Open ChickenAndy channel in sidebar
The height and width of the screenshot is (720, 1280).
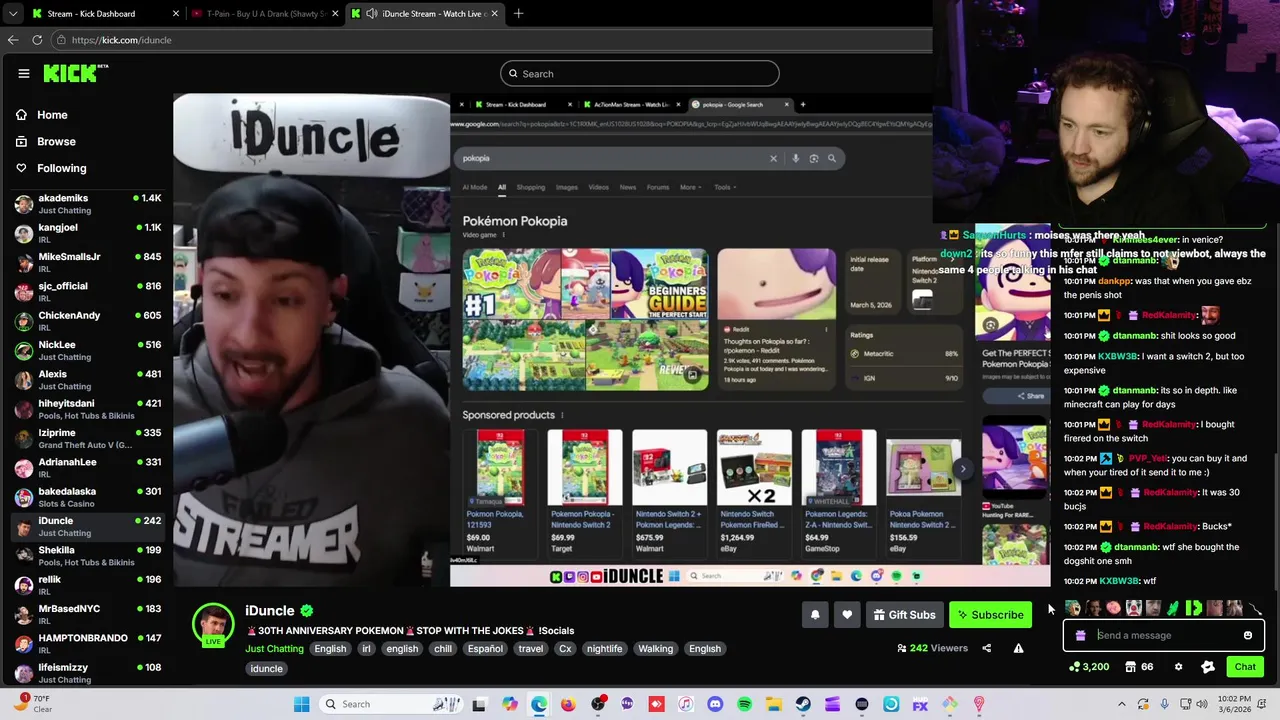(x=88, y=321)
